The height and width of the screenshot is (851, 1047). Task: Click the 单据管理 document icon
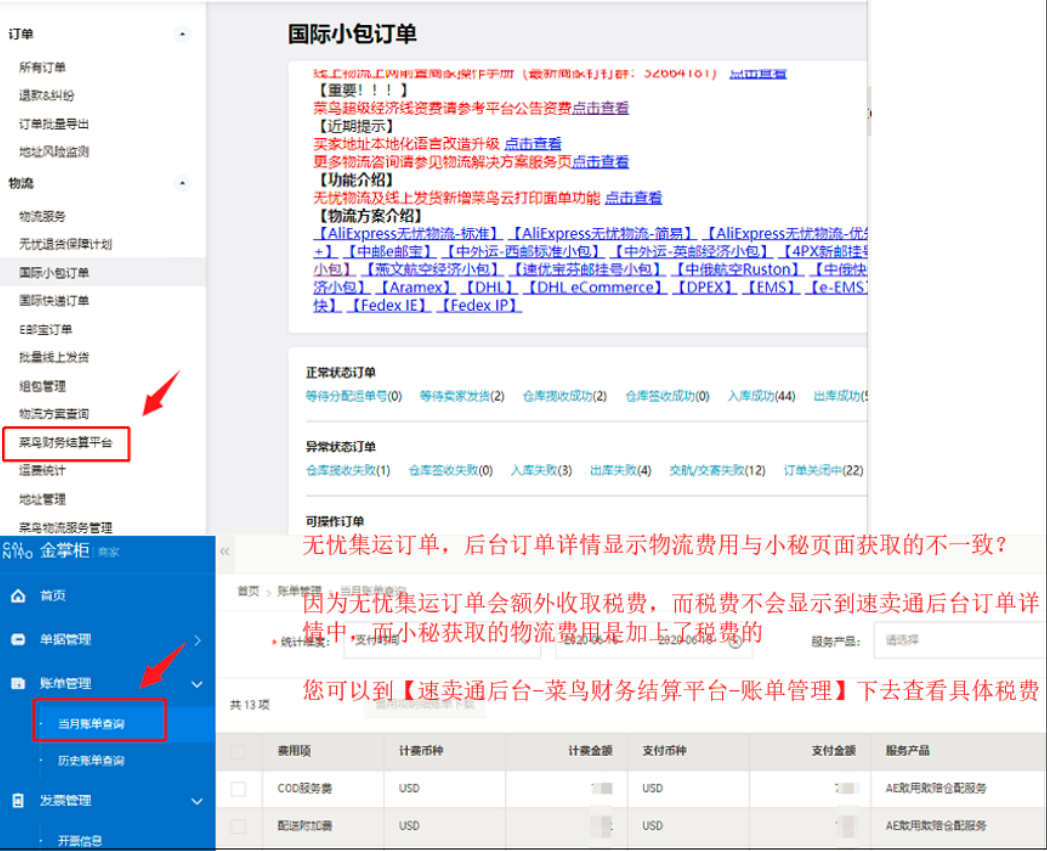tap(18, 640)
